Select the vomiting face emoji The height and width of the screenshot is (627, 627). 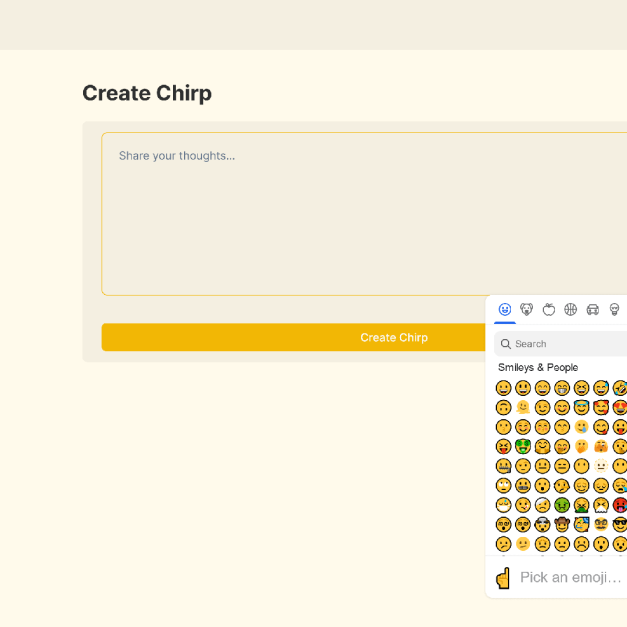[x=581, y=505]
